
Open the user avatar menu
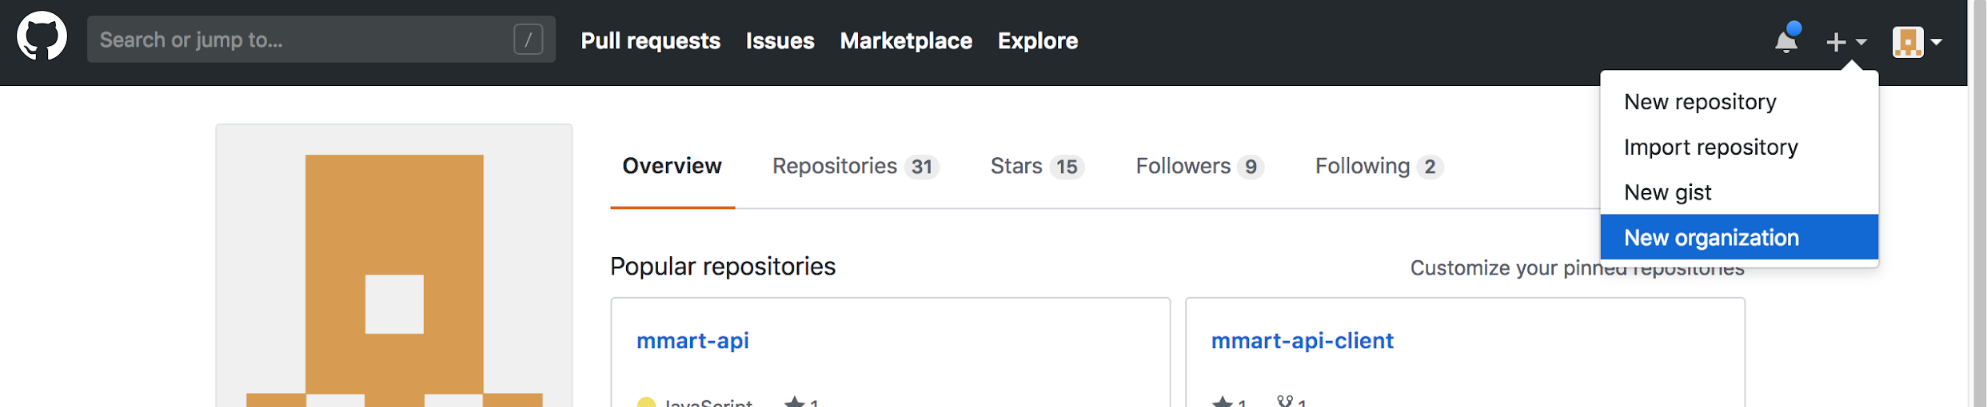tap(1908, 42)
